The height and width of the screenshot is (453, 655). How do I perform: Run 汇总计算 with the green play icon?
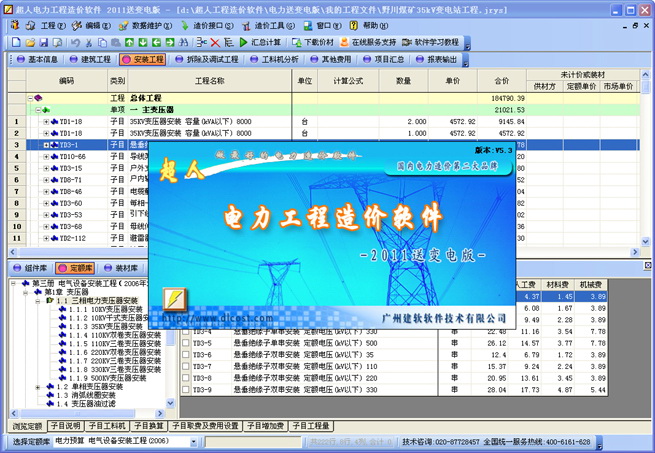tap(244, 42)
